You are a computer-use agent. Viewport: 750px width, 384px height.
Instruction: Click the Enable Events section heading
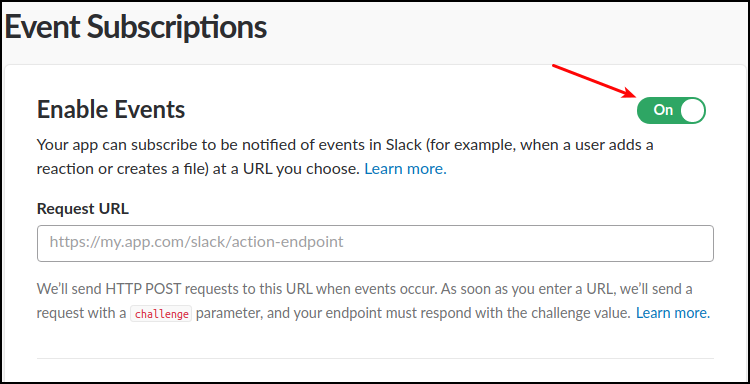pos(111,110)
